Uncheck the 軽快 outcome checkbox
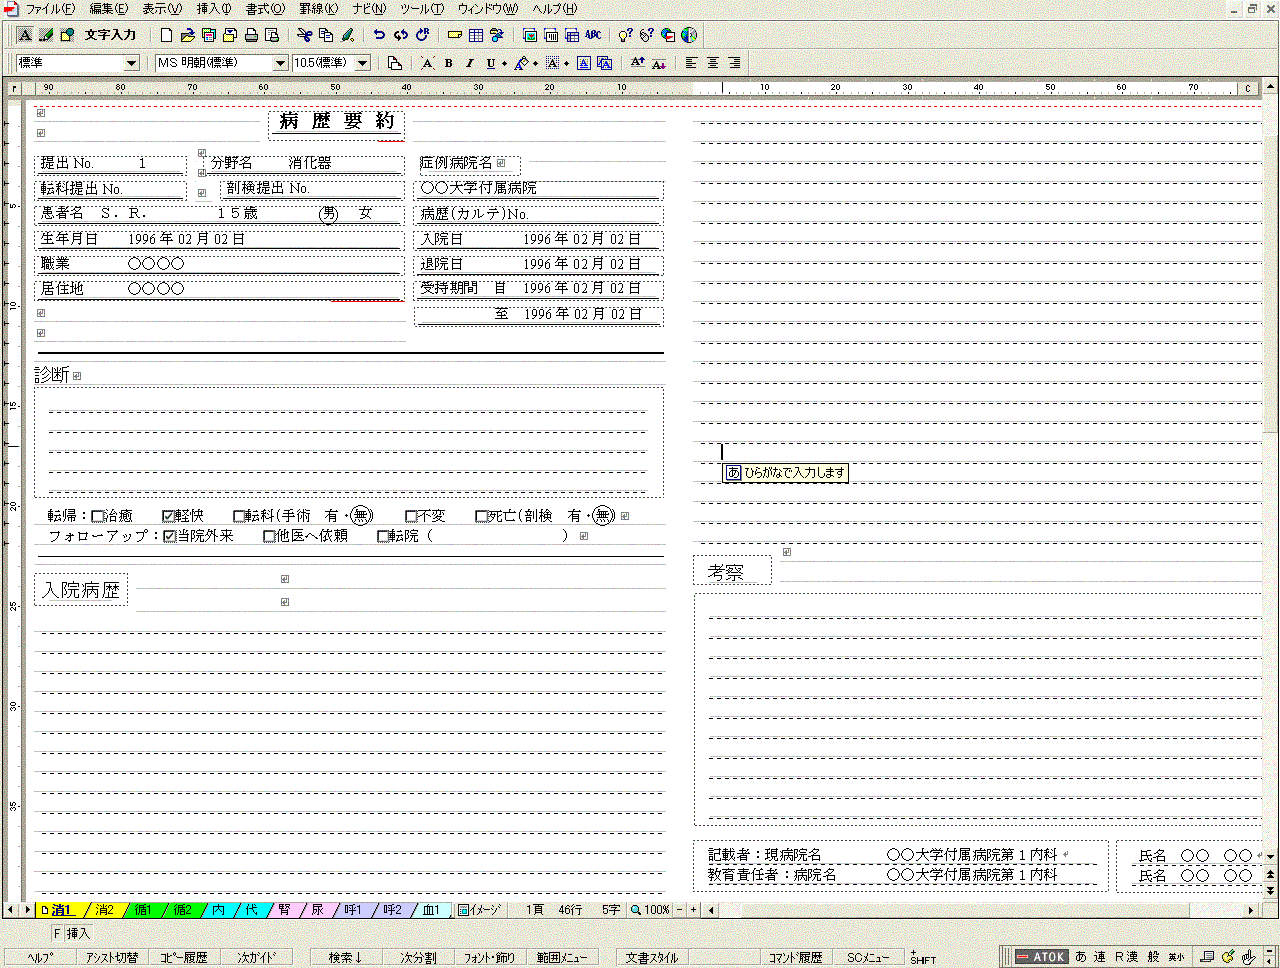Screen dimensions: 1280x968 point(168,517)
